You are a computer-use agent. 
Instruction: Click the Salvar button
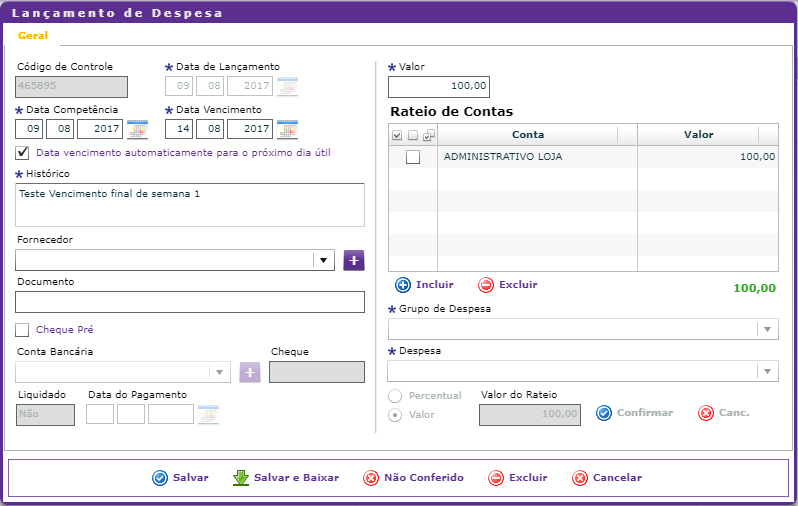click(180, 478)
